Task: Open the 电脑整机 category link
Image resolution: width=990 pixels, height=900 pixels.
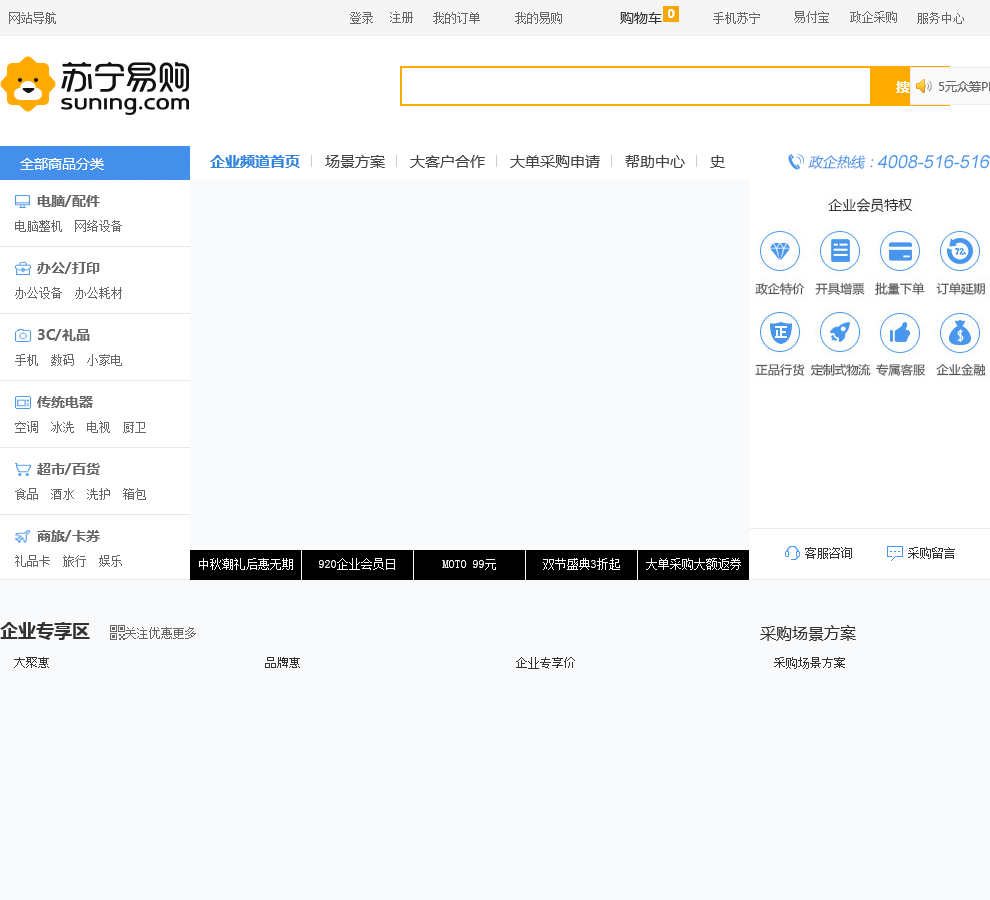Action: [38, 226]
